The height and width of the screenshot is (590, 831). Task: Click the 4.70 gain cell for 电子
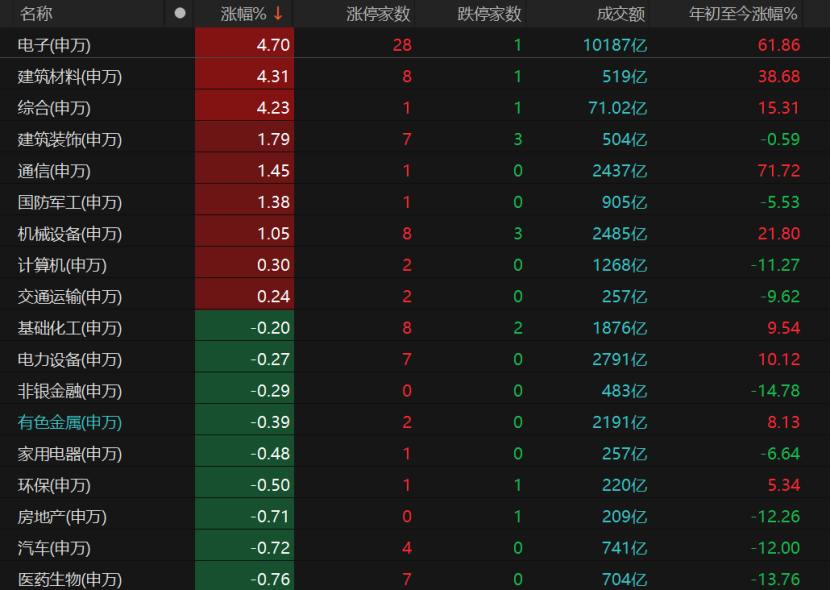point(244,45)
